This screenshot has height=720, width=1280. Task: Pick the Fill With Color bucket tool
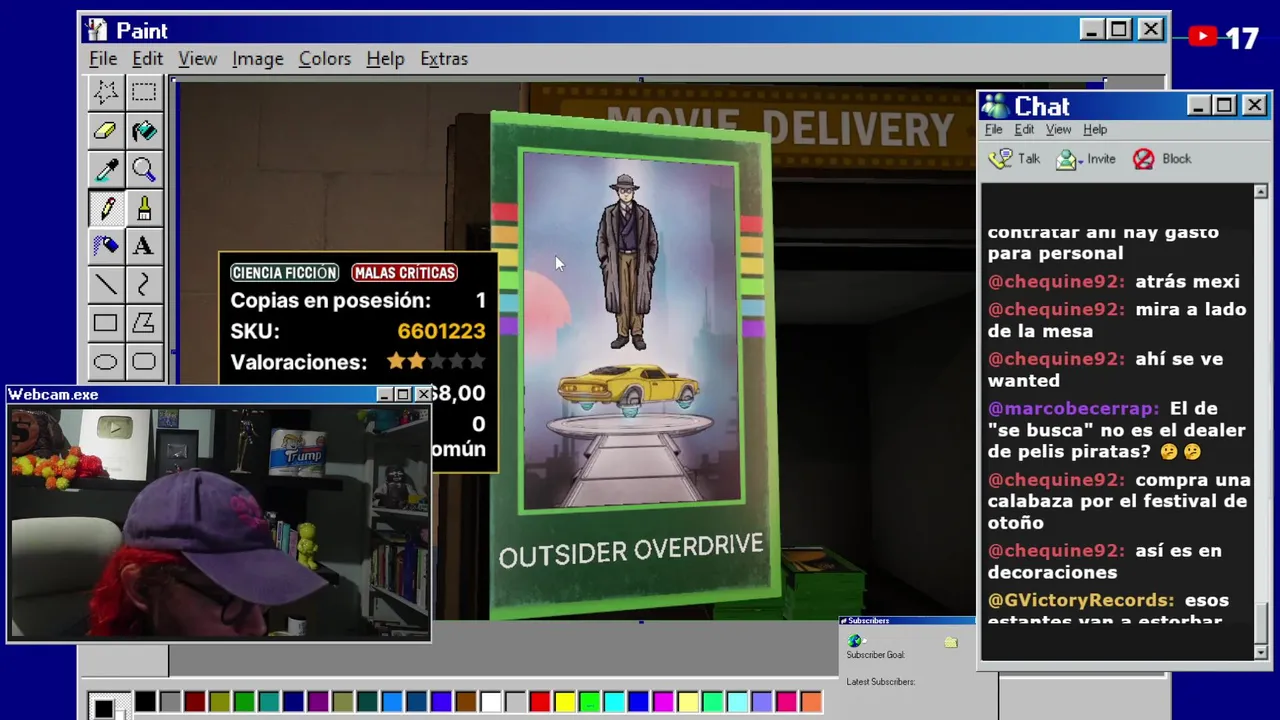pyautogui.click(x=143, y=131)
